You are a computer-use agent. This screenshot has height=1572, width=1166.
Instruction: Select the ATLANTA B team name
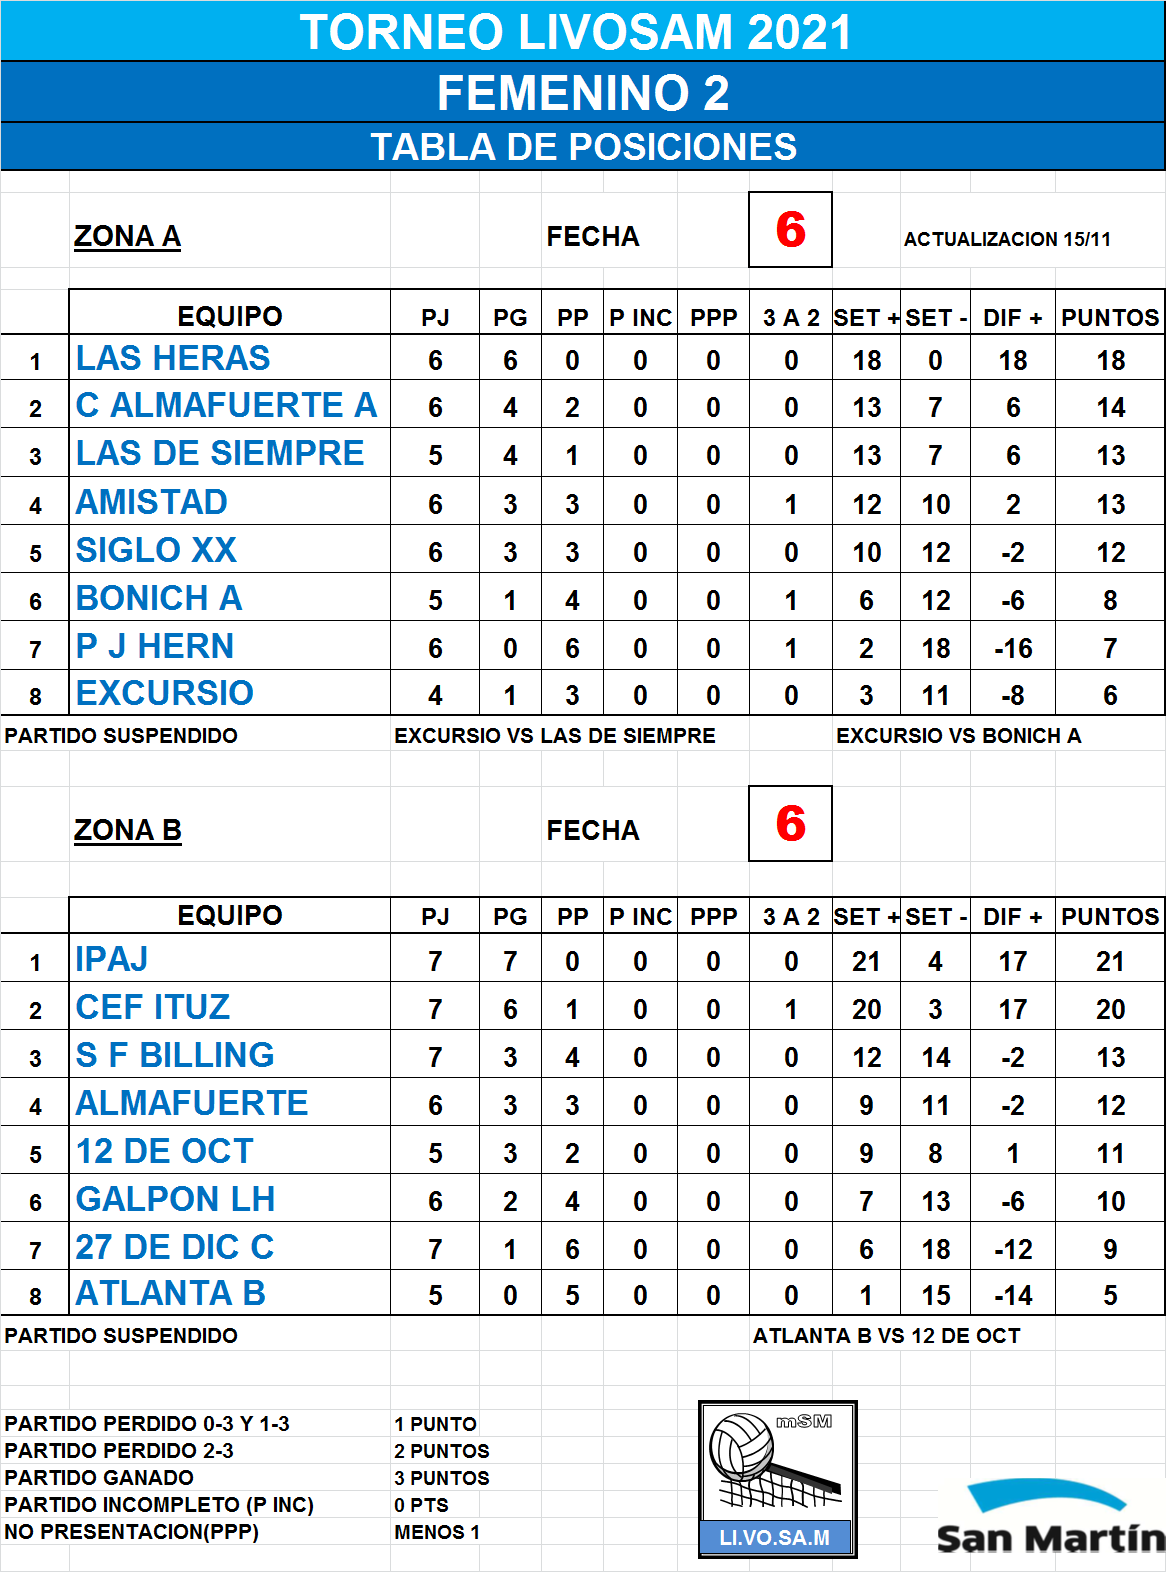point(170,1293)
